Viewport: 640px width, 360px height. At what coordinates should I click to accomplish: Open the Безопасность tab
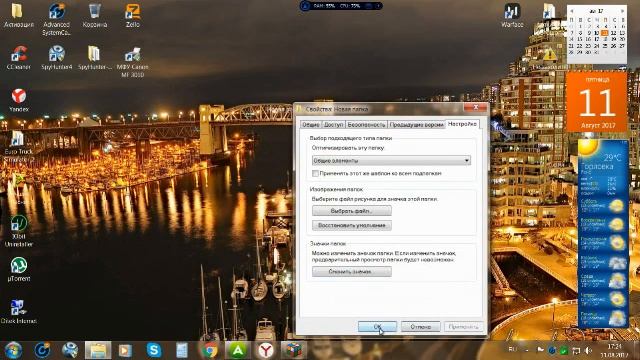pos(366,124)
